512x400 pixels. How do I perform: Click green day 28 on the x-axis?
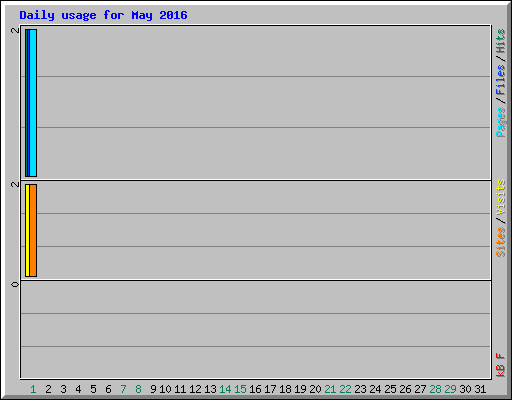coord(435,389)
